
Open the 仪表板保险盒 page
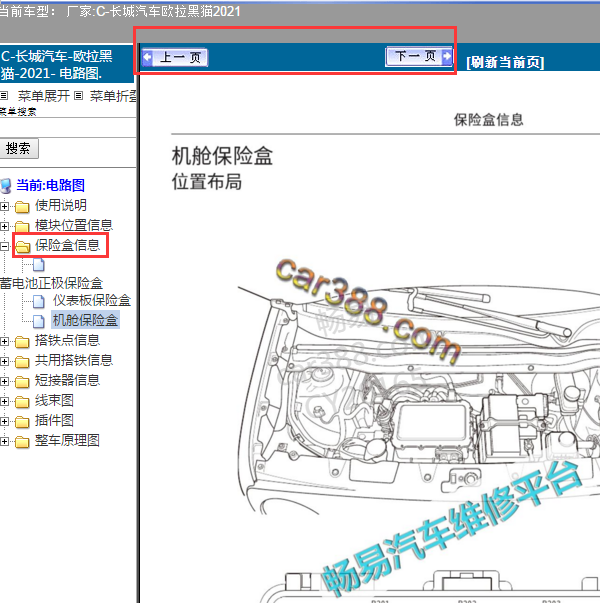click(x=92, y=300)
